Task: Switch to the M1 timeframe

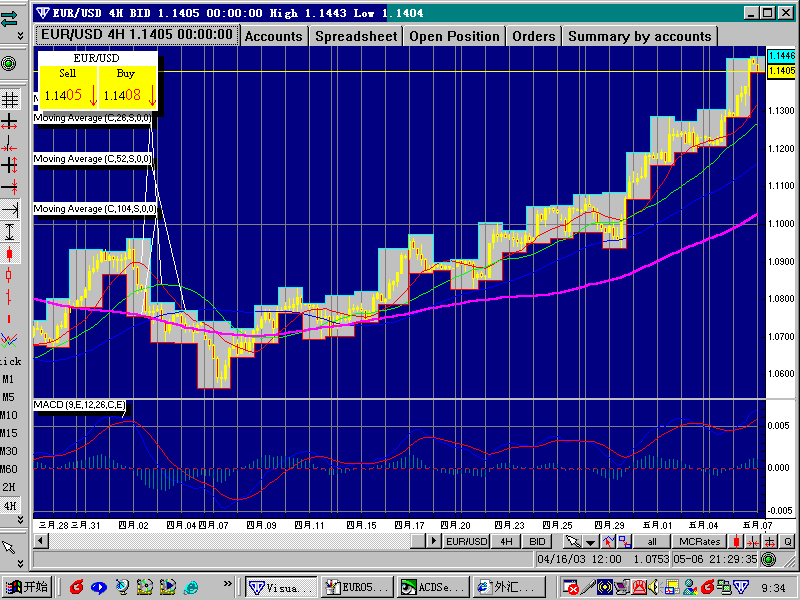Action: (8, 379)
